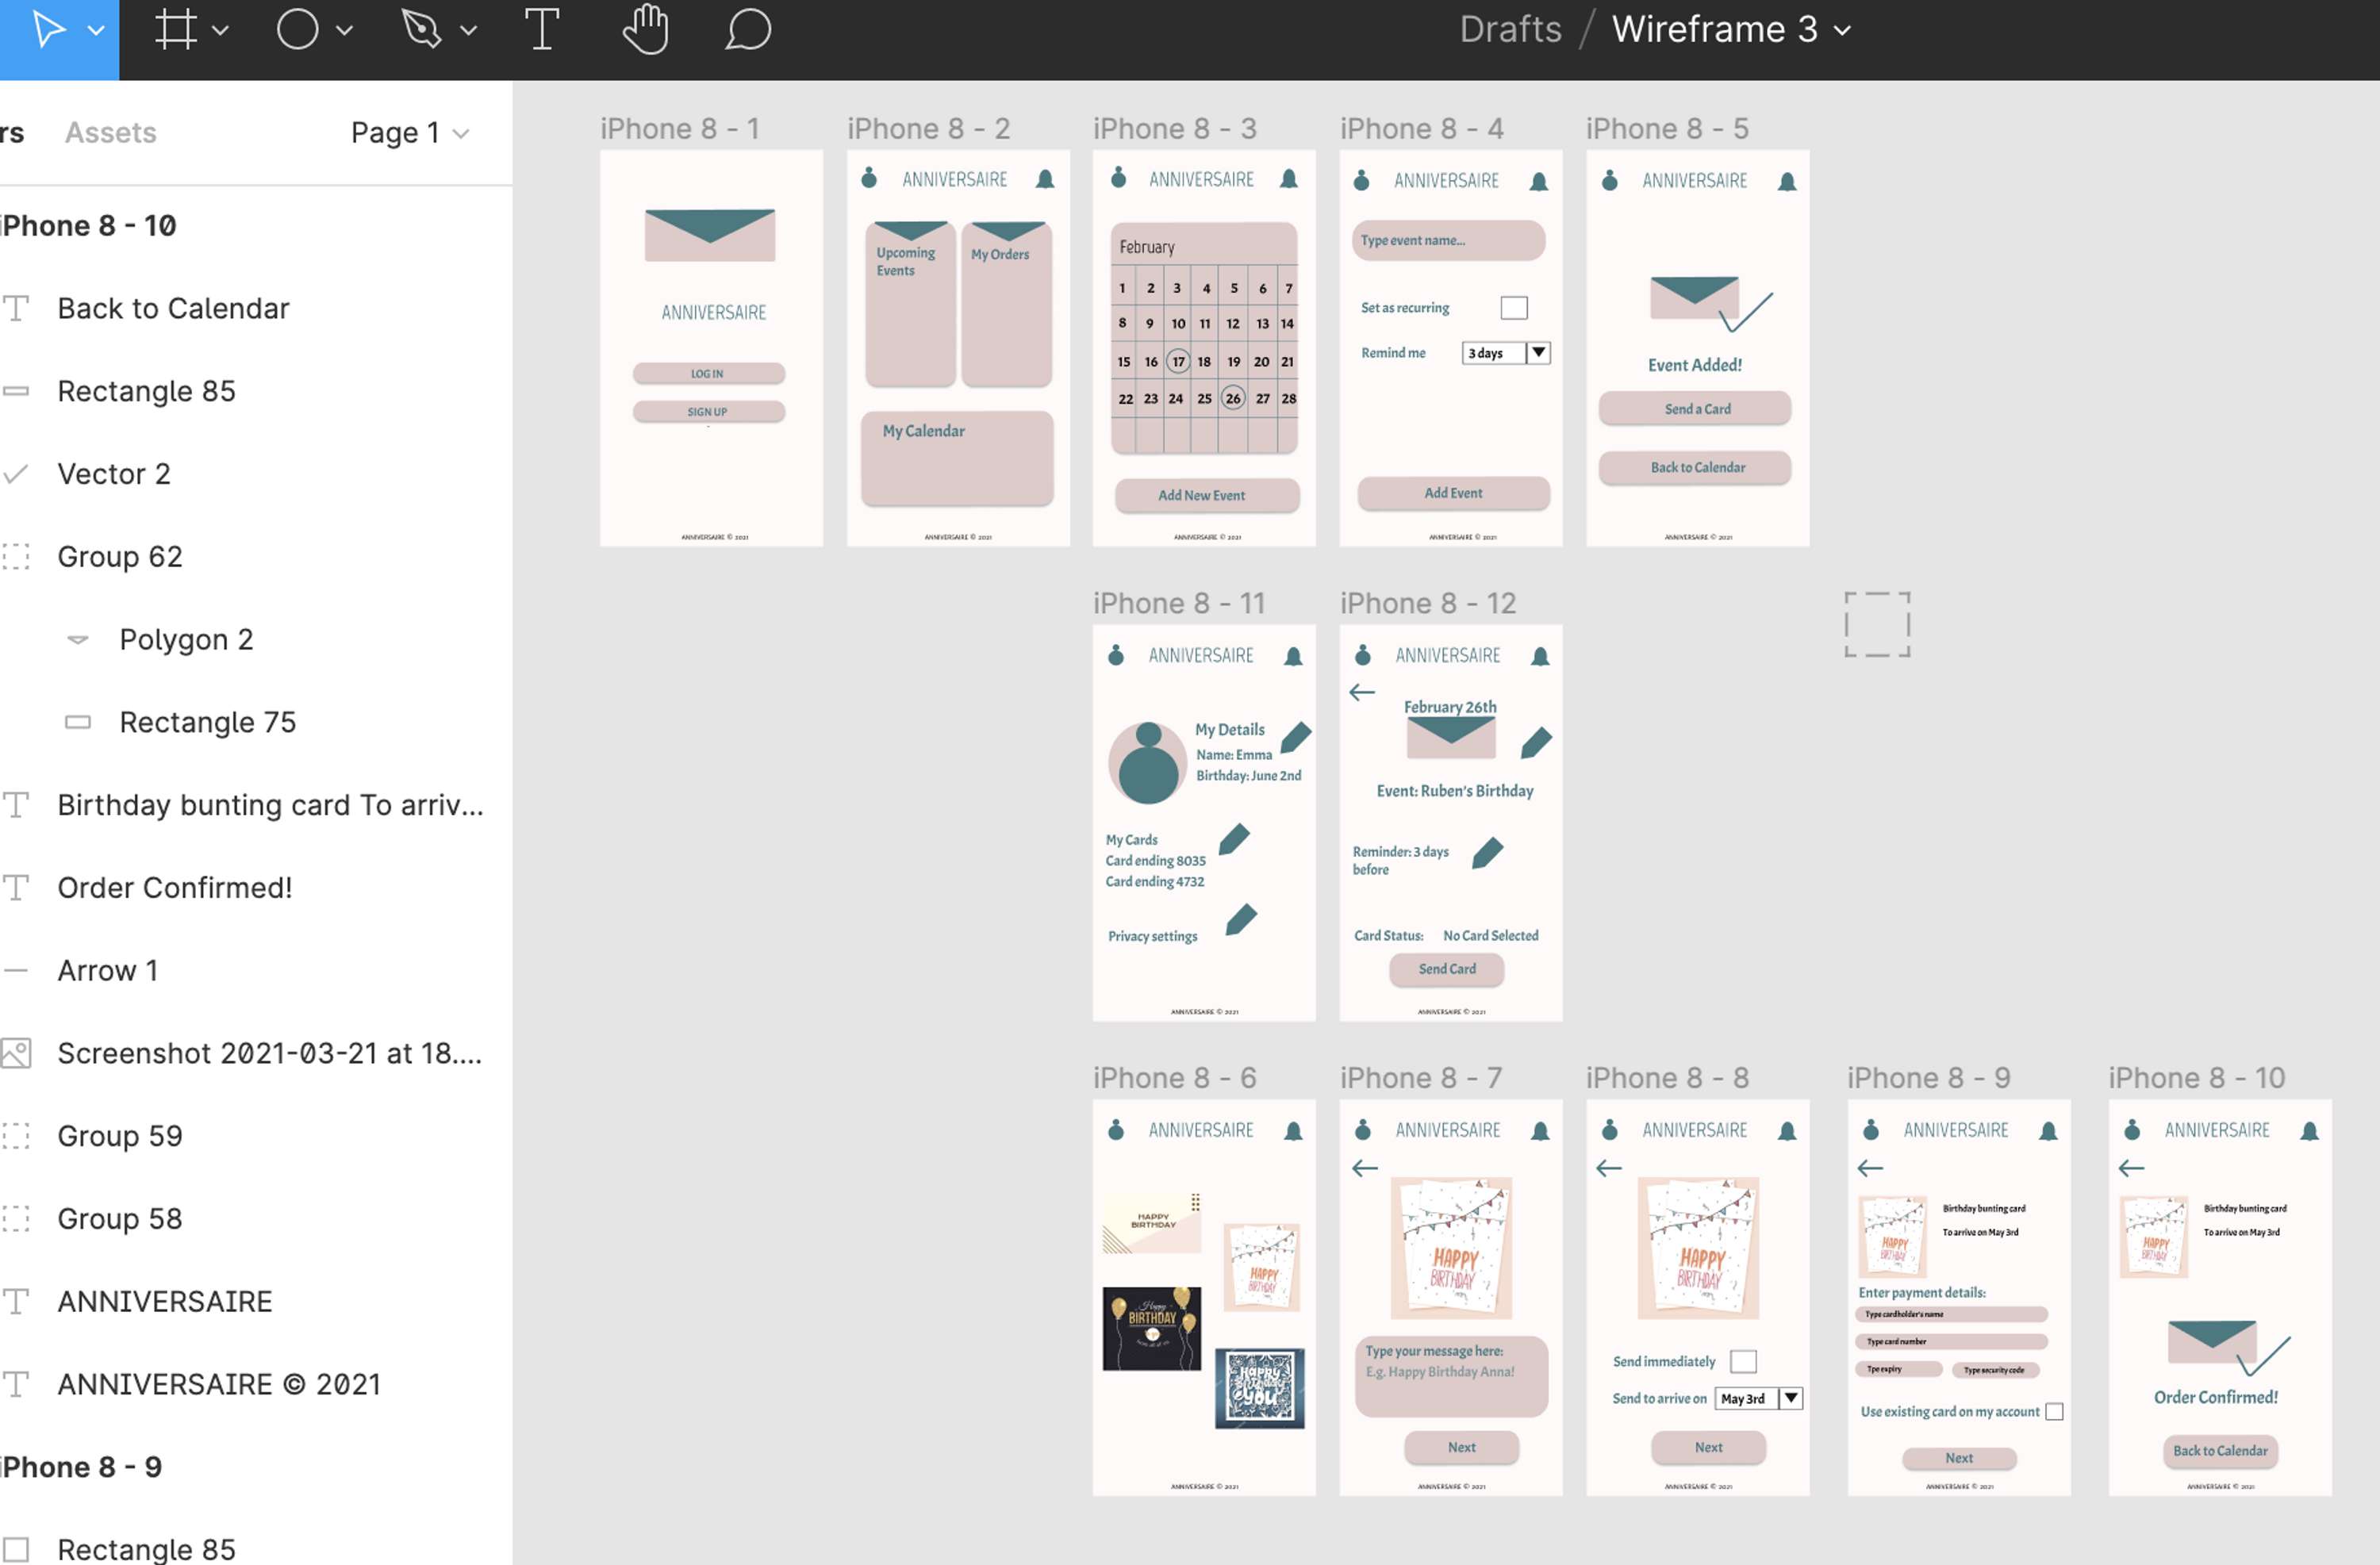Click the black gold balloons birthday card thumbnail
This screenshot has width=2380, height=1565.
pyautogui.click(x=1151, y=1328)
